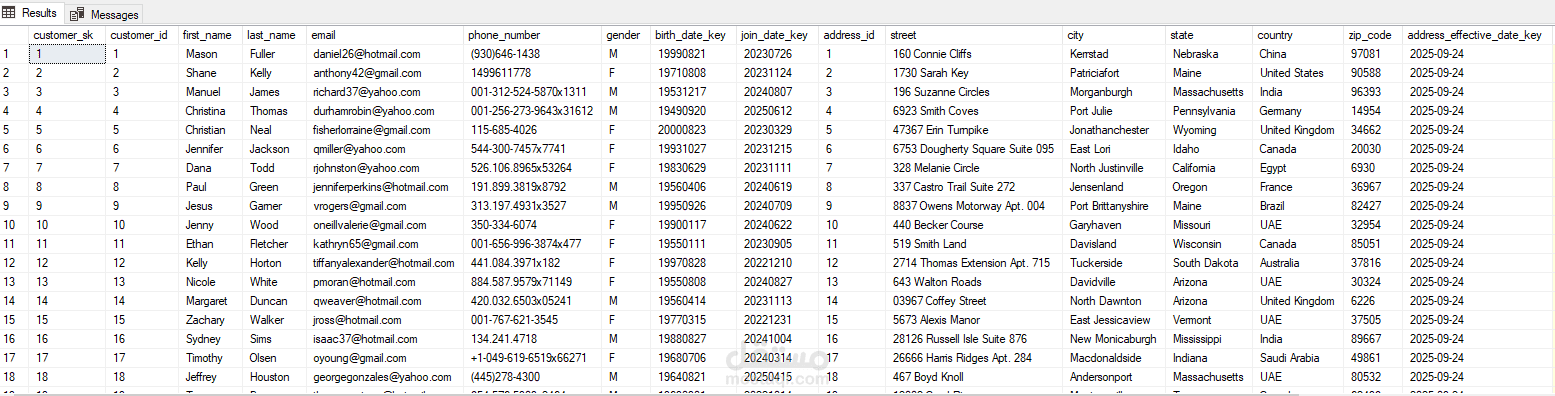Image resolution: width=1555 pixels, height=396 pixels.
Task: Select the birth_date_key column header
Action: click(x=694, y=35)
